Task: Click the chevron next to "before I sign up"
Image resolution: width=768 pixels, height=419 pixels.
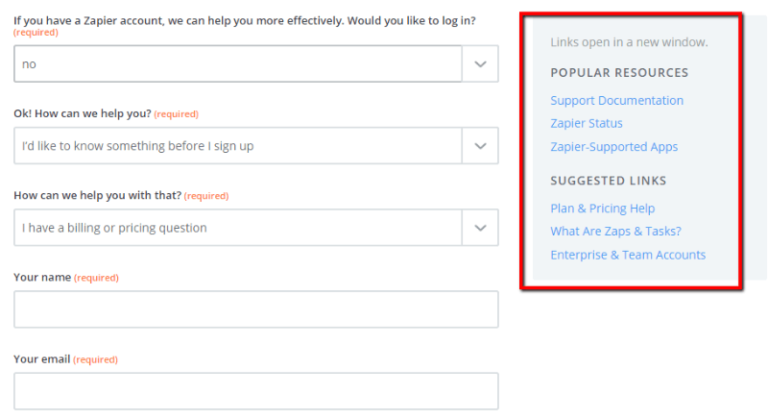Action: (x=480, y=146)
